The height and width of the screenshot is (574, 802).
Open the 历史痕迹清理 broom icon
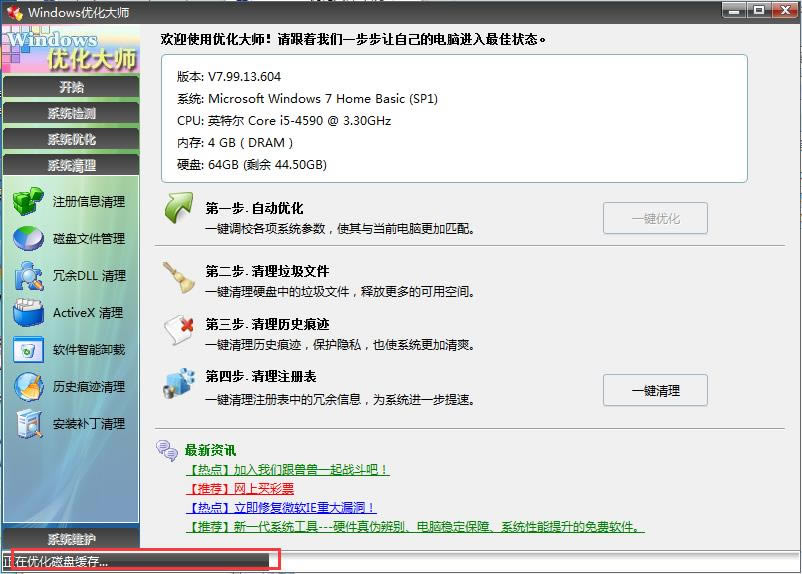(x=28, y=387)
